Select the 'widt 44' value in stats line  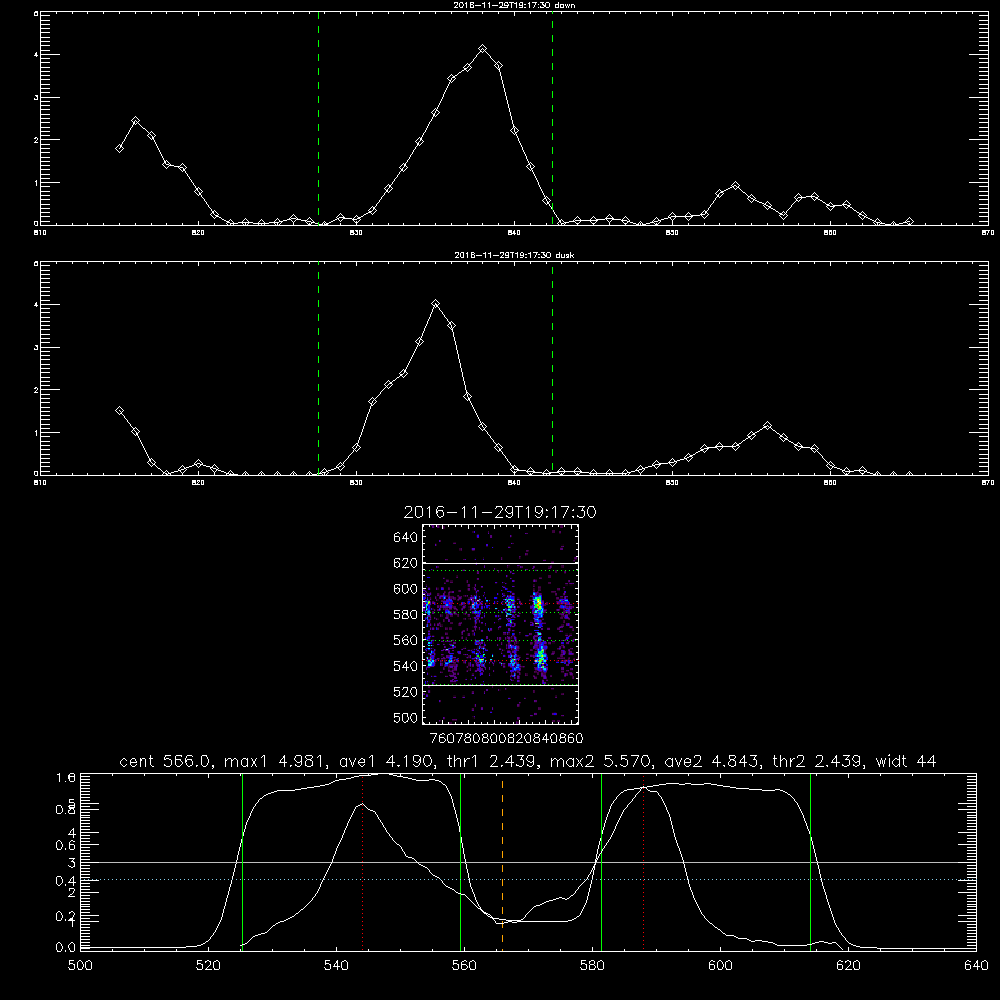(906, 761)
